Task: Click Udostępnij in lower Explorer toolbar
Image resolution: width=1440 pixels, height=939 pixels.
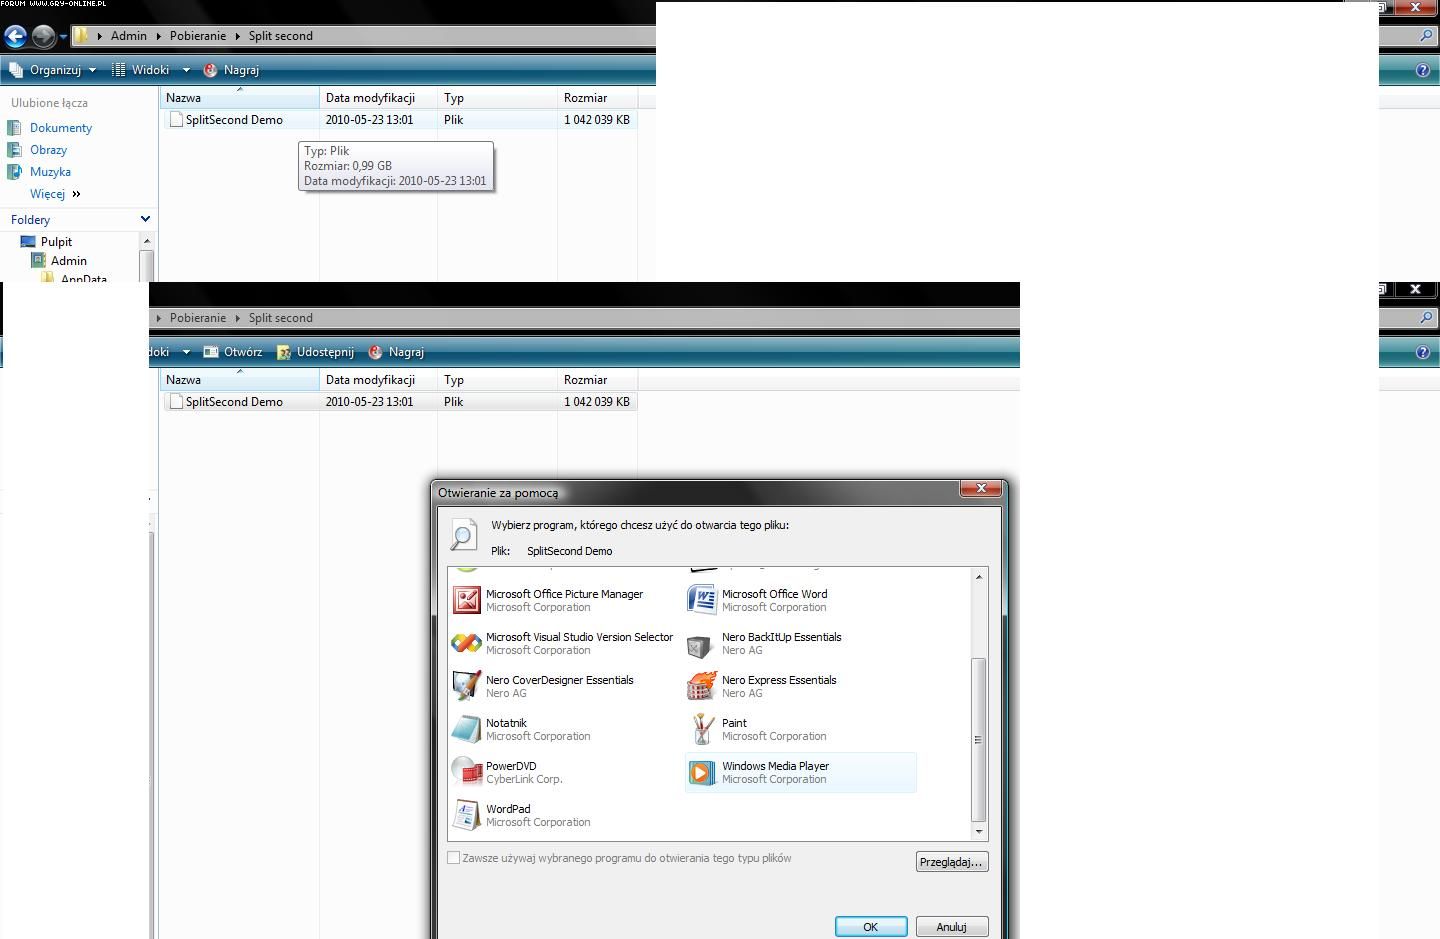Action: point(315,352)
